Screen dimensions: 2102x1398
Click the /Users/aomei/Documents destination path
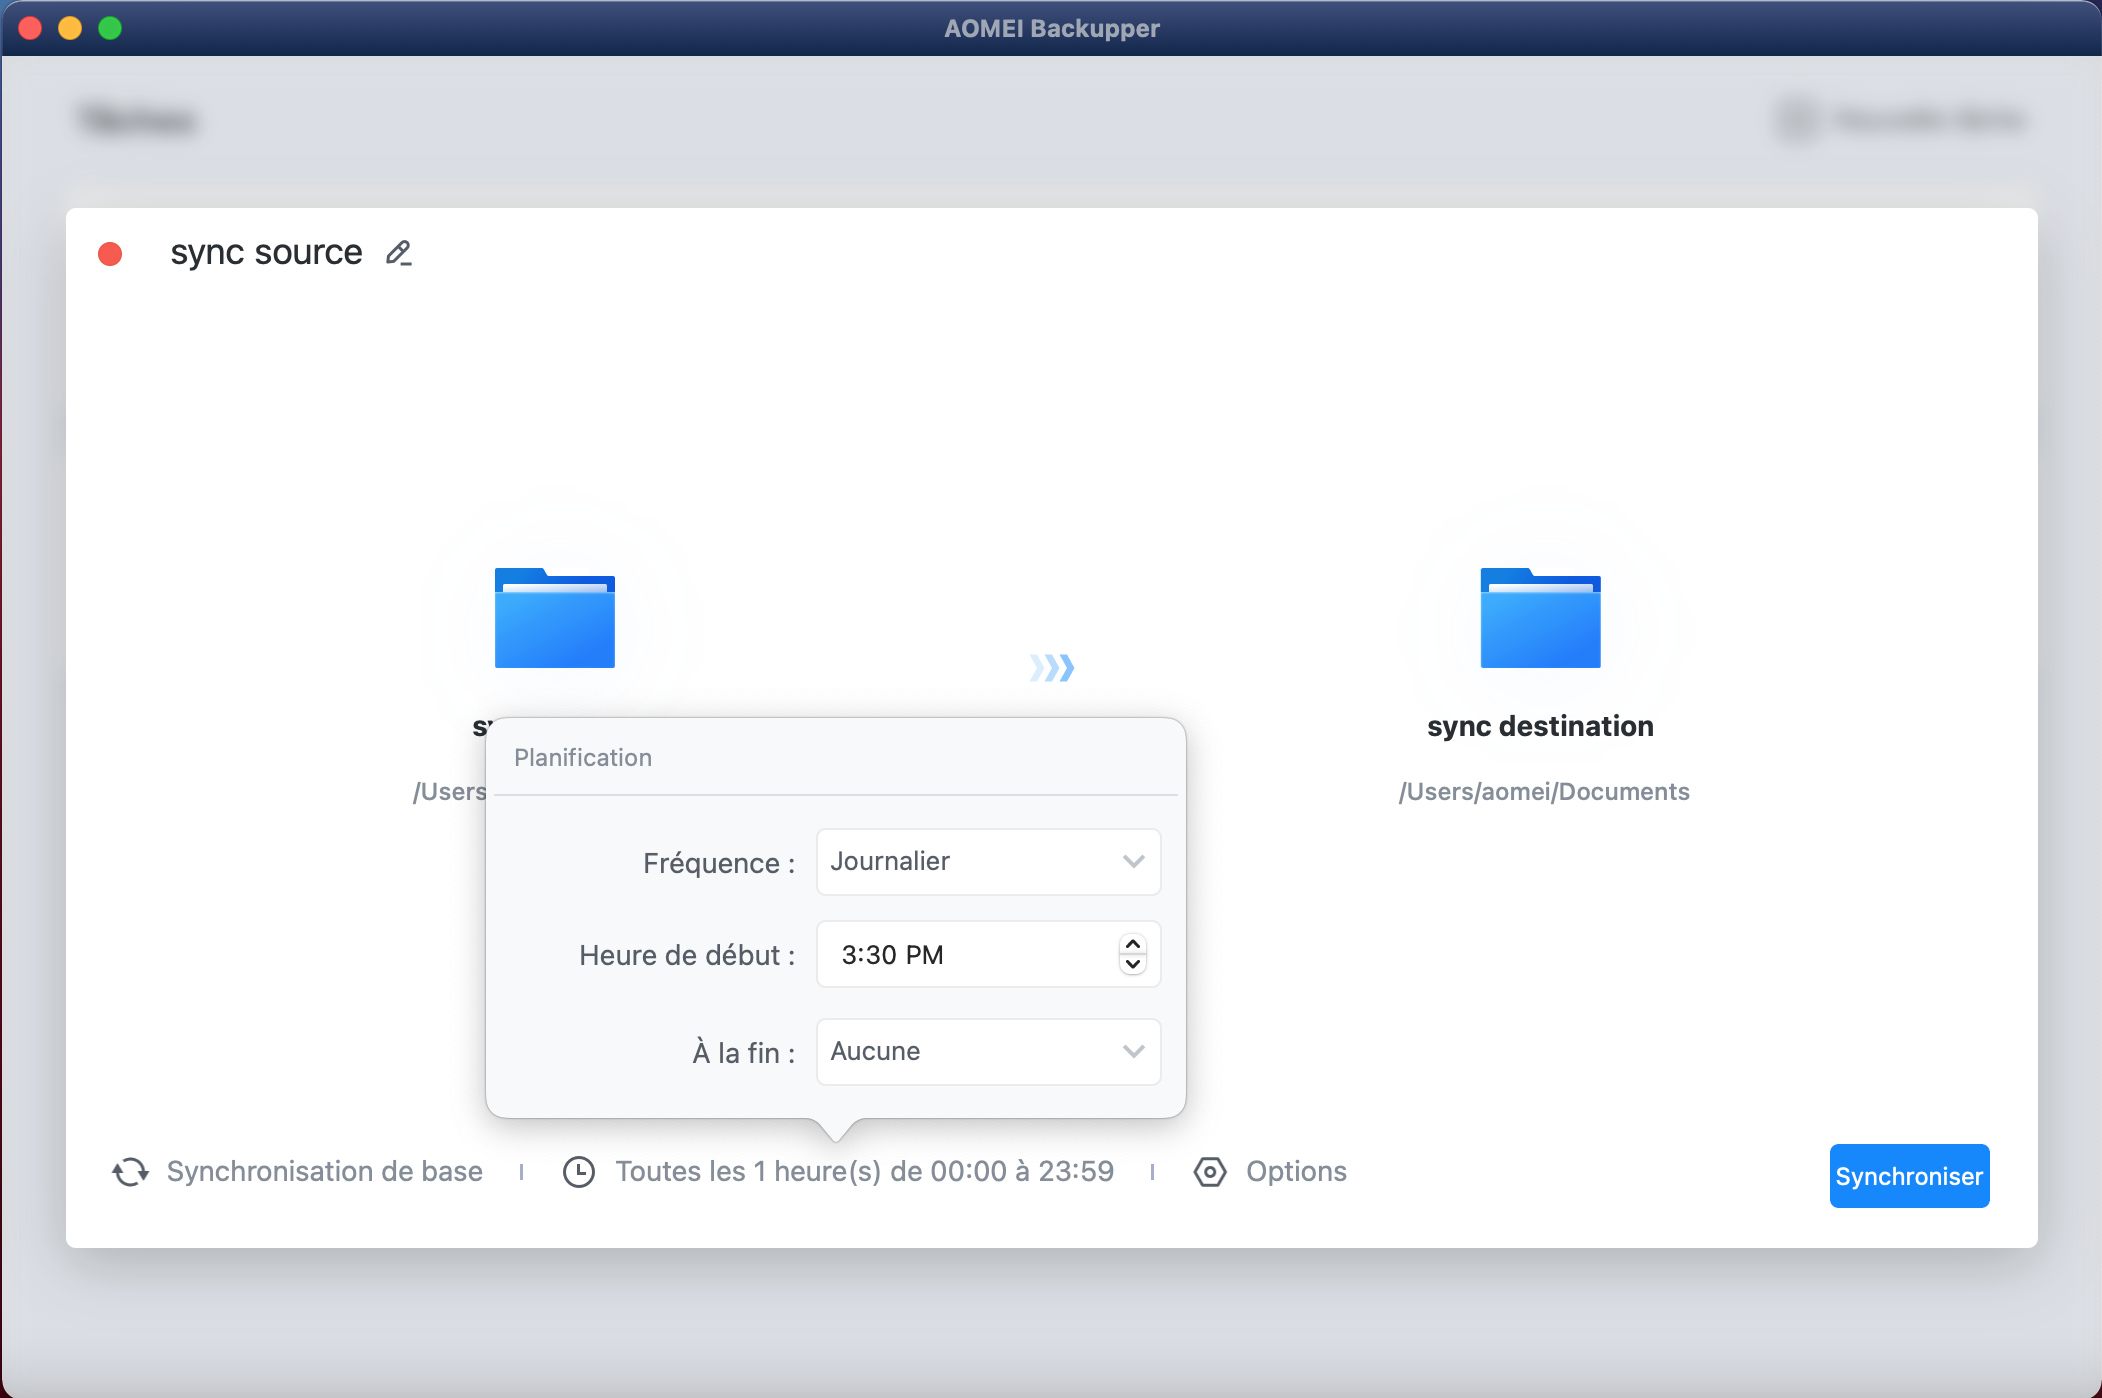1543,792
